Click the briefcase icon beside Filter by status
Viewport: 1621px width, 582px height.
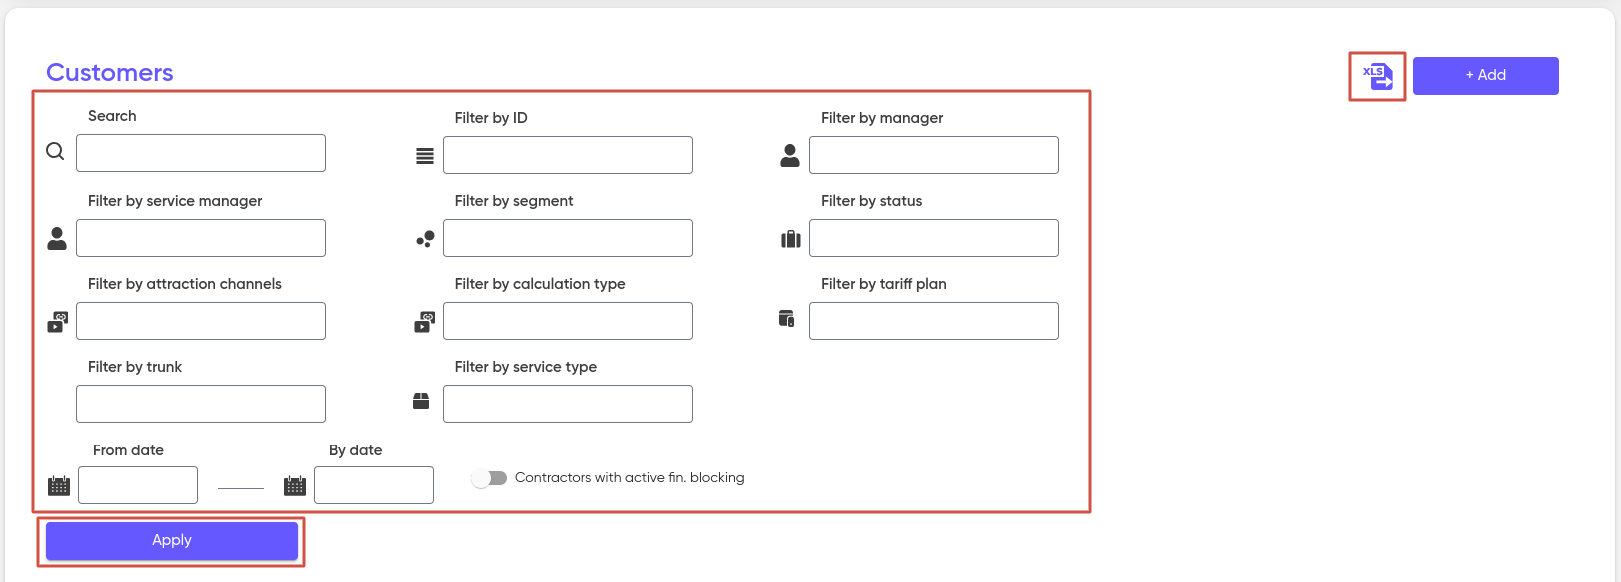tap(791, 239)
